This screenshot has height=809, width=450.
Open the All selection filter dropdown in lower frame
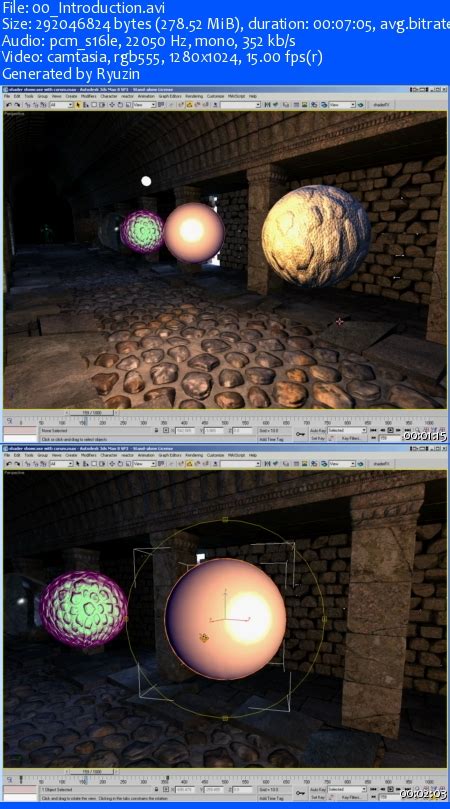[61, 464]
